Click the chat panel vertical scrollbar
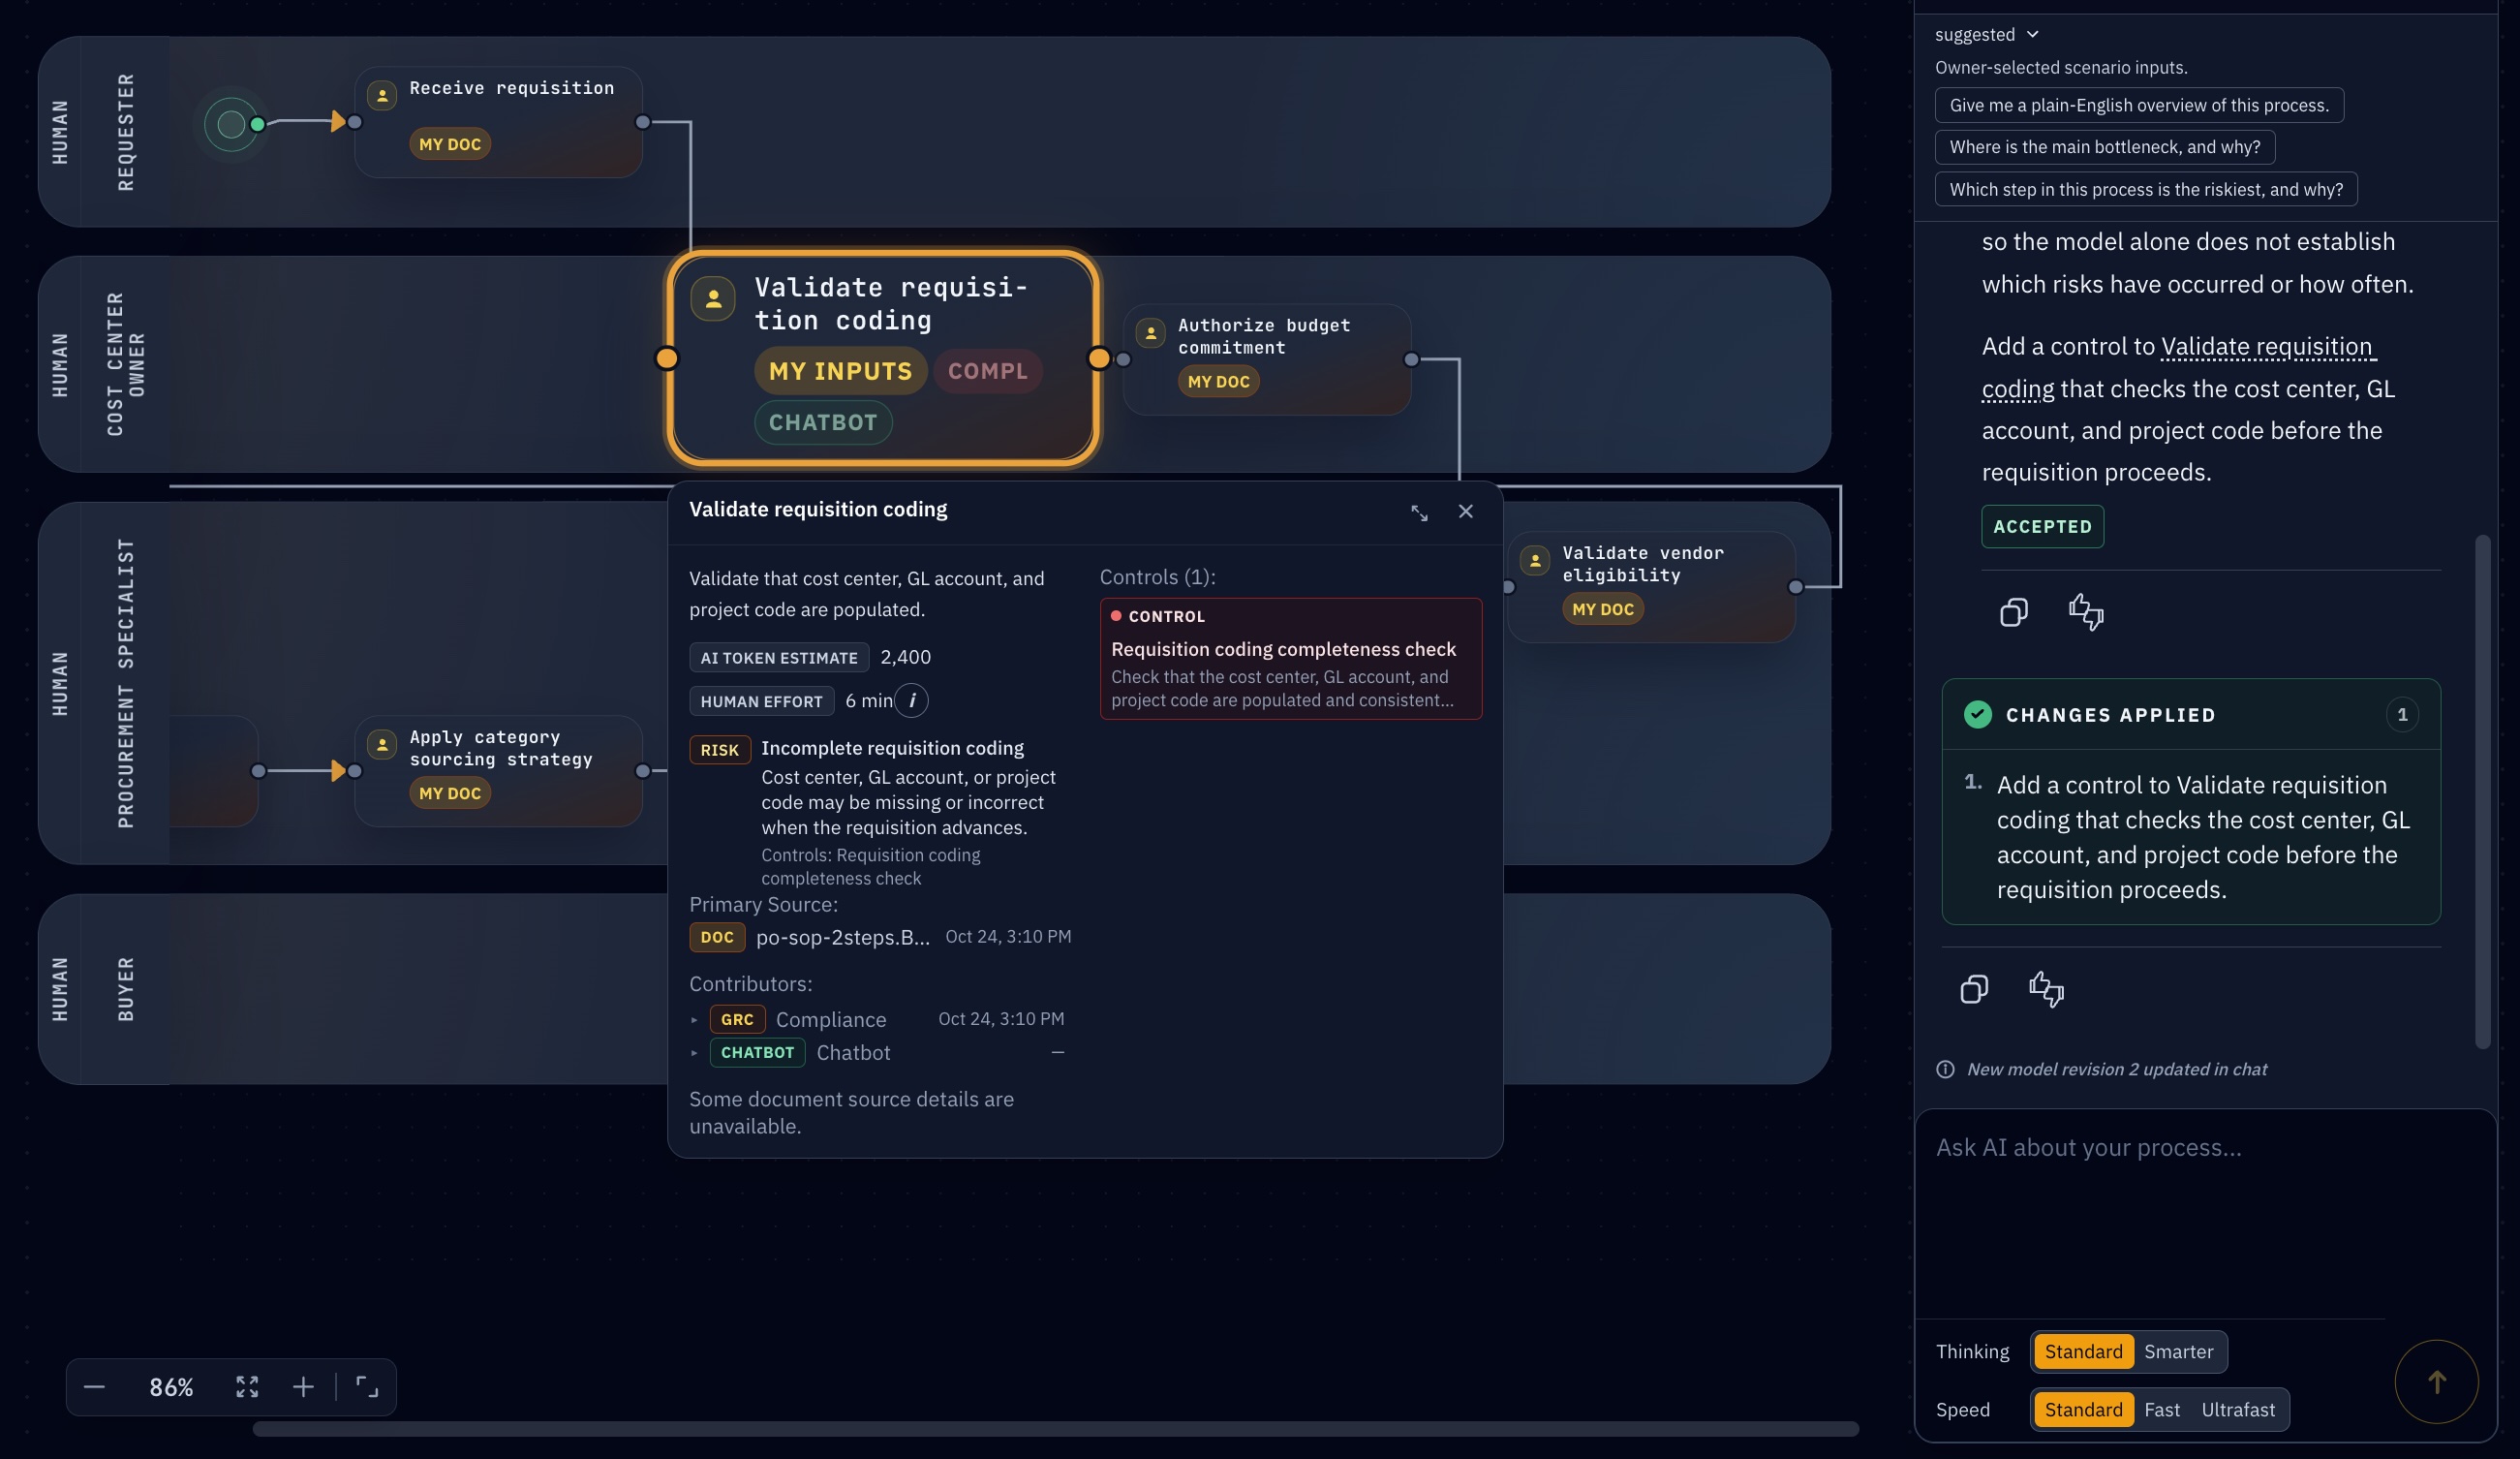 coord(2482,791)
